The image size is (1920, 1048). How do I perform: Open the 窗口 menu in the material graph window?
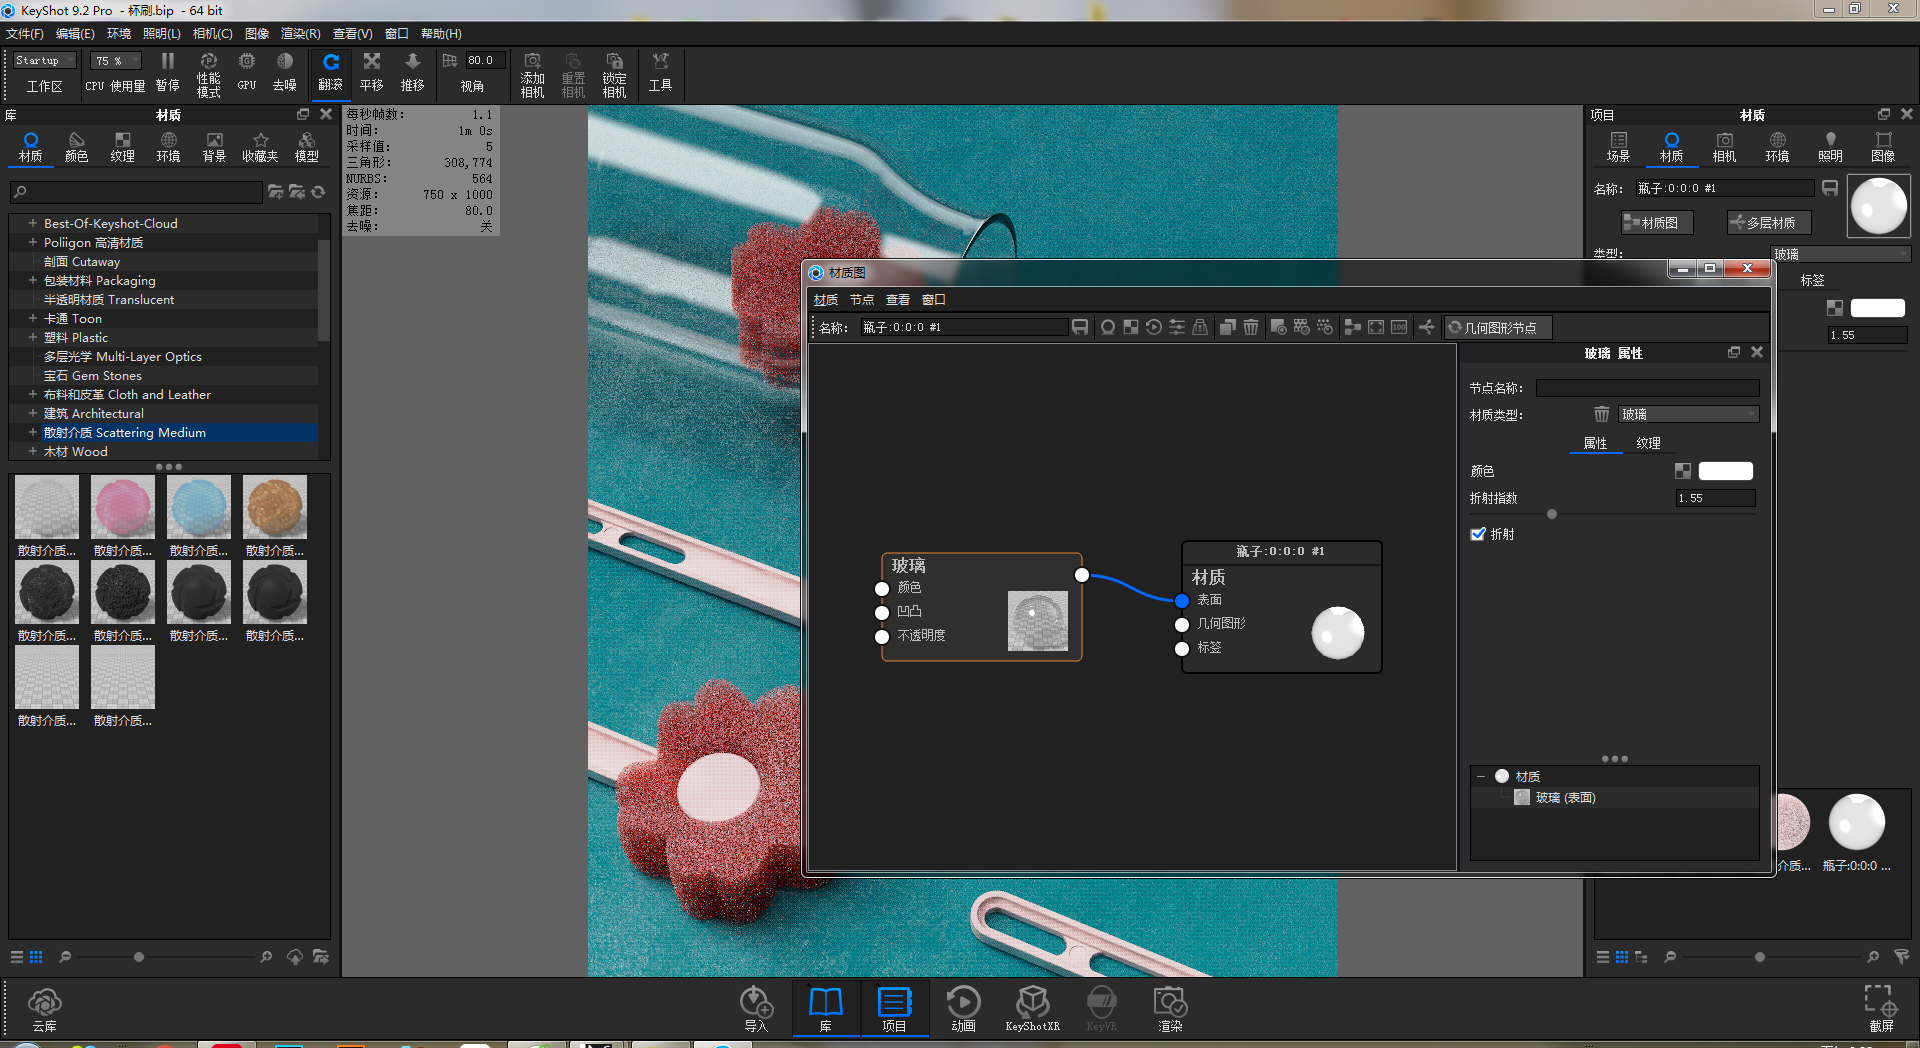click(933, 299)
